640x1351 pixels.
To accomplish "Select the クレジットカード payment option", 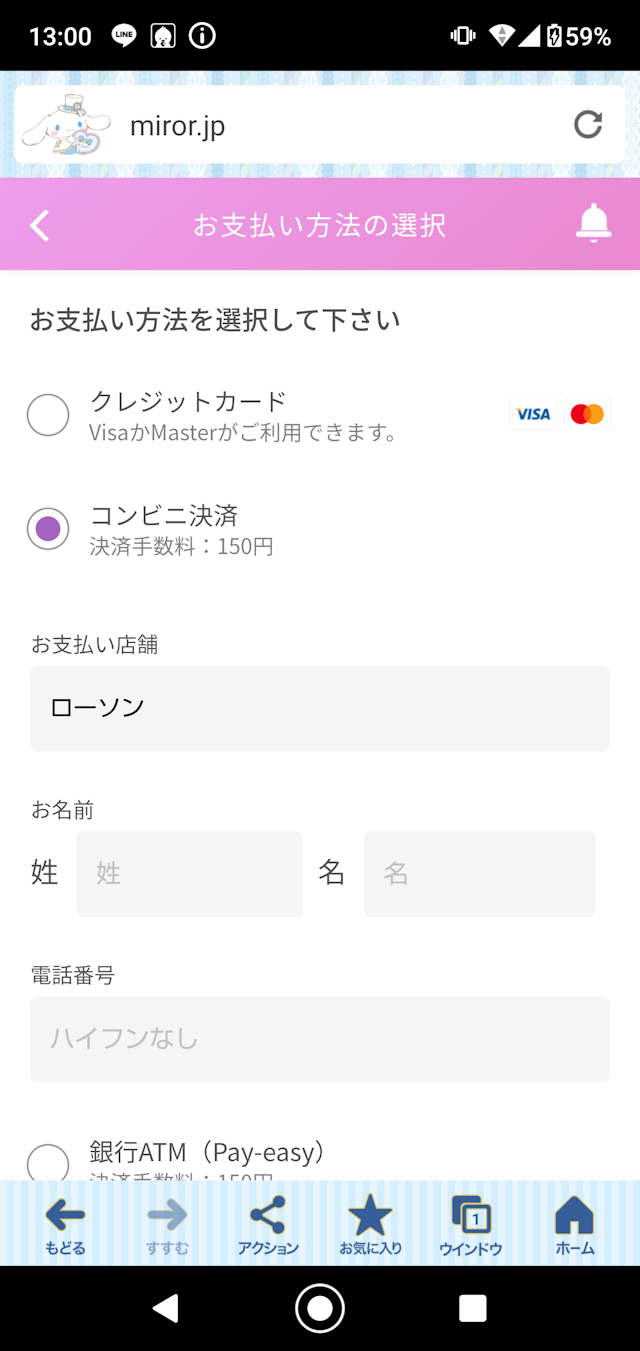I will pos(48,415).
